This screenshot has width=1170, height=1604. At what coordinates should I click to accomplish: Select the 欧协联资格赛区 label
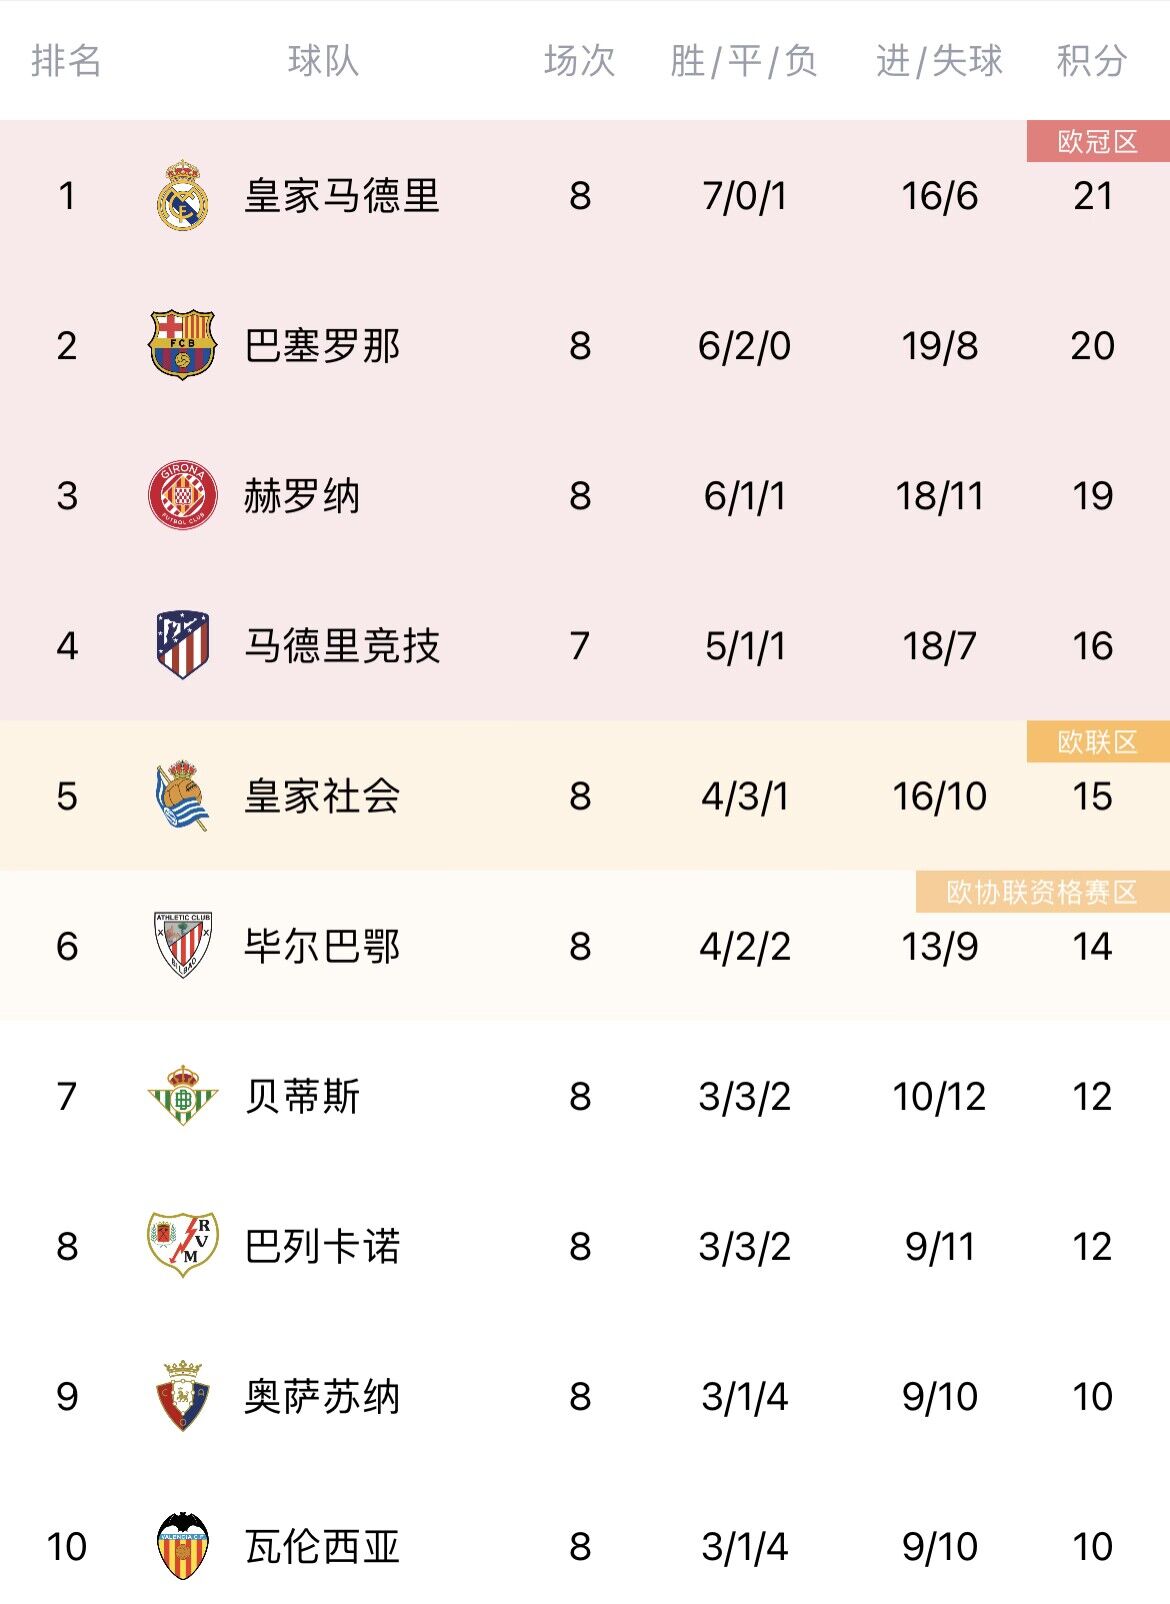coord(1042,892)
